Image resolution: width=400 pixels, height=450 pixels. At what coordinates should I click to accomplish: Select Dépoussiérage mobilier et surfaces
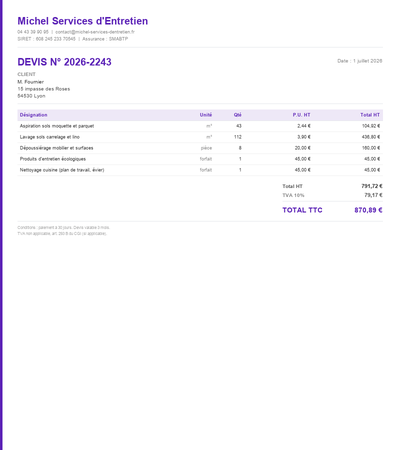(56, 148)
